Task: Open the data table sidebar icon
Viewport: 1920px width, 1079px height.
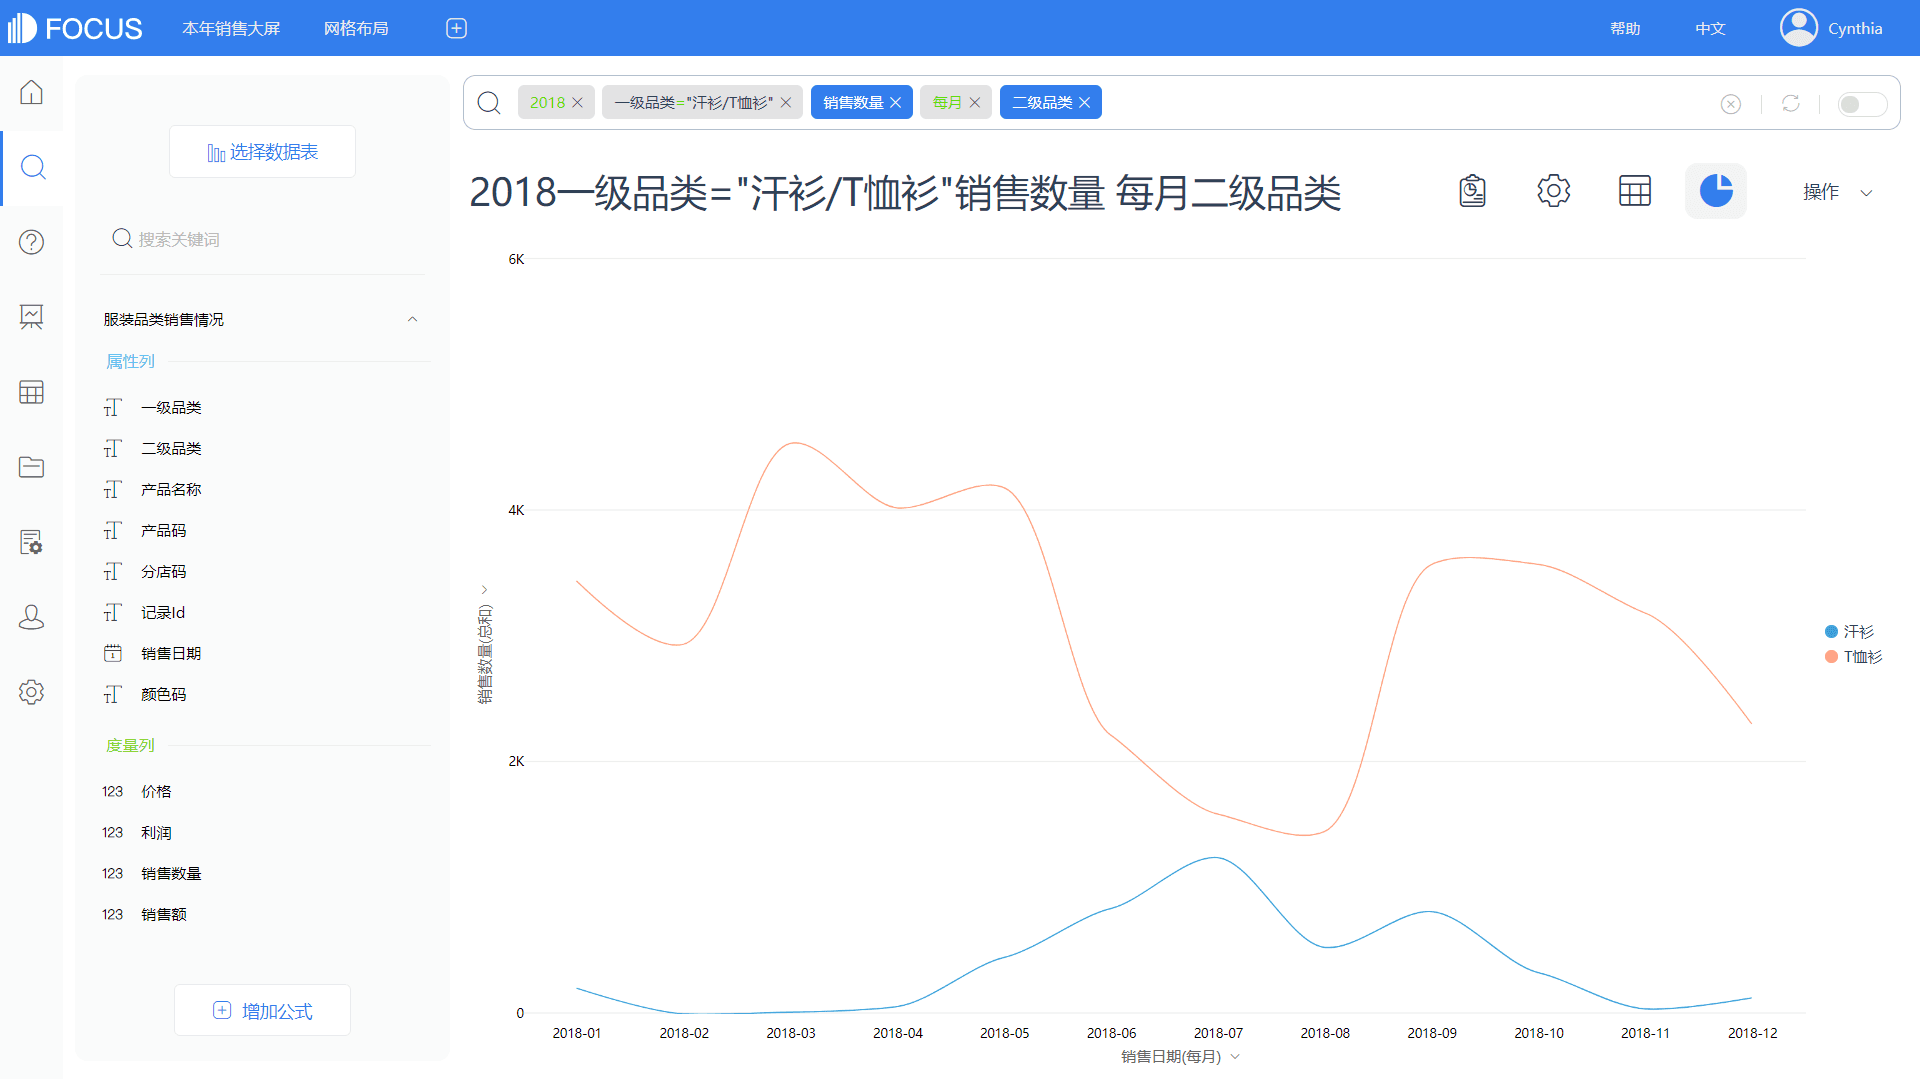Action: [31, 392]
